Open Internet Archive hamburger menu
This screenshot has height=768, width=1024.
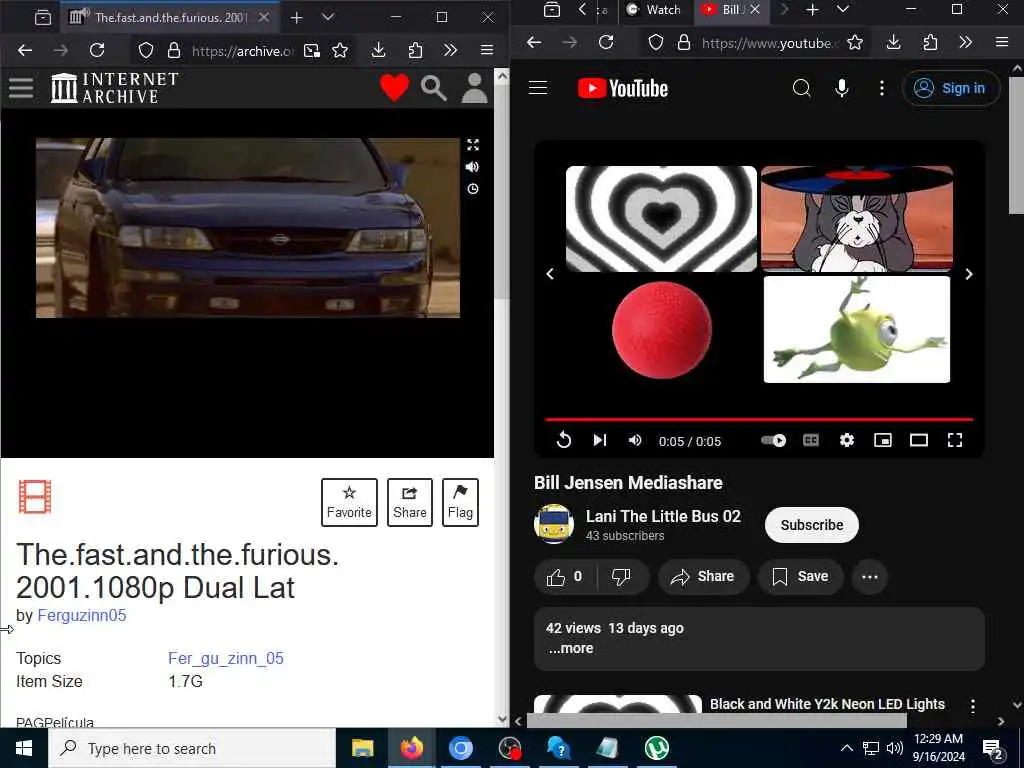point(21,88)
